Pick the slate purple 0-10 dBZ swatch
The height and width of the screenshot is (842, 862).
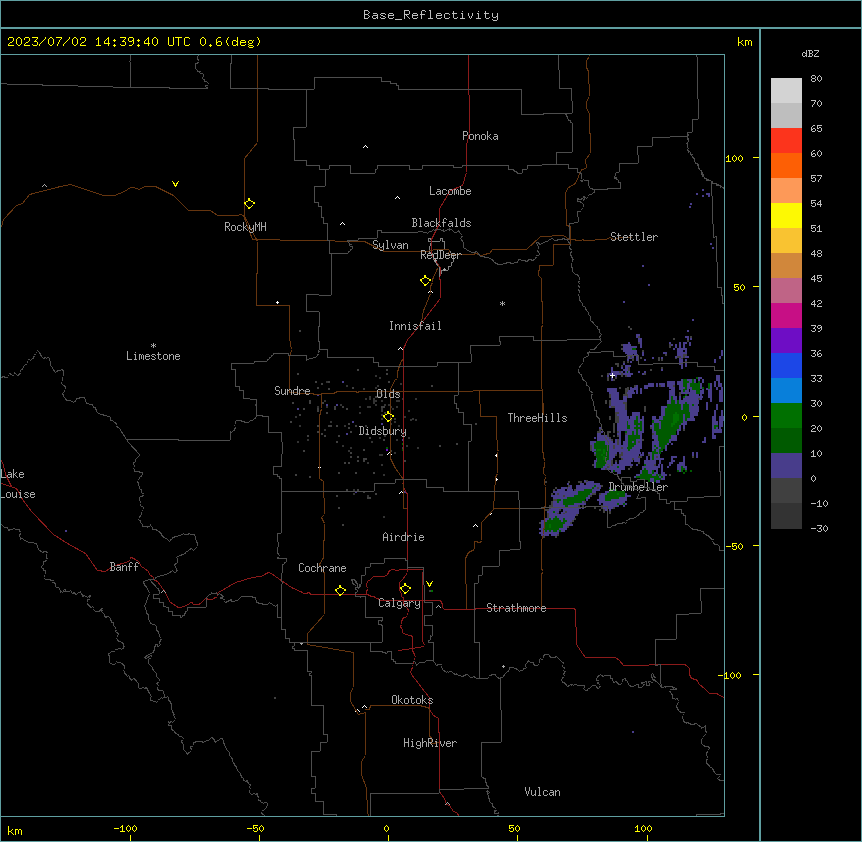coord(786,466)
